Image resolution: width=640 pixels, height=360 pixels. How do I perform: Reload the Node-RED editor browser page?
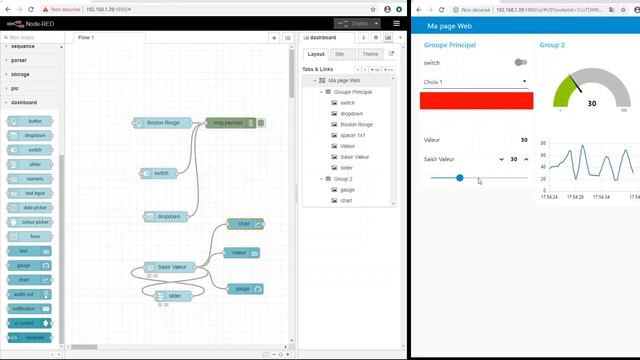click(x=31, y=9)
